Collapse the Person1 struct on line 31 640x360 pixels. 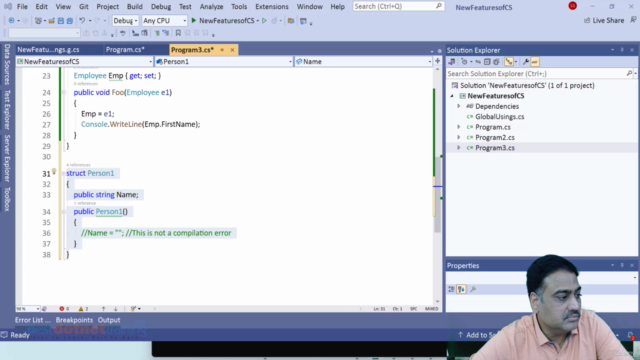tap(64, 173)
